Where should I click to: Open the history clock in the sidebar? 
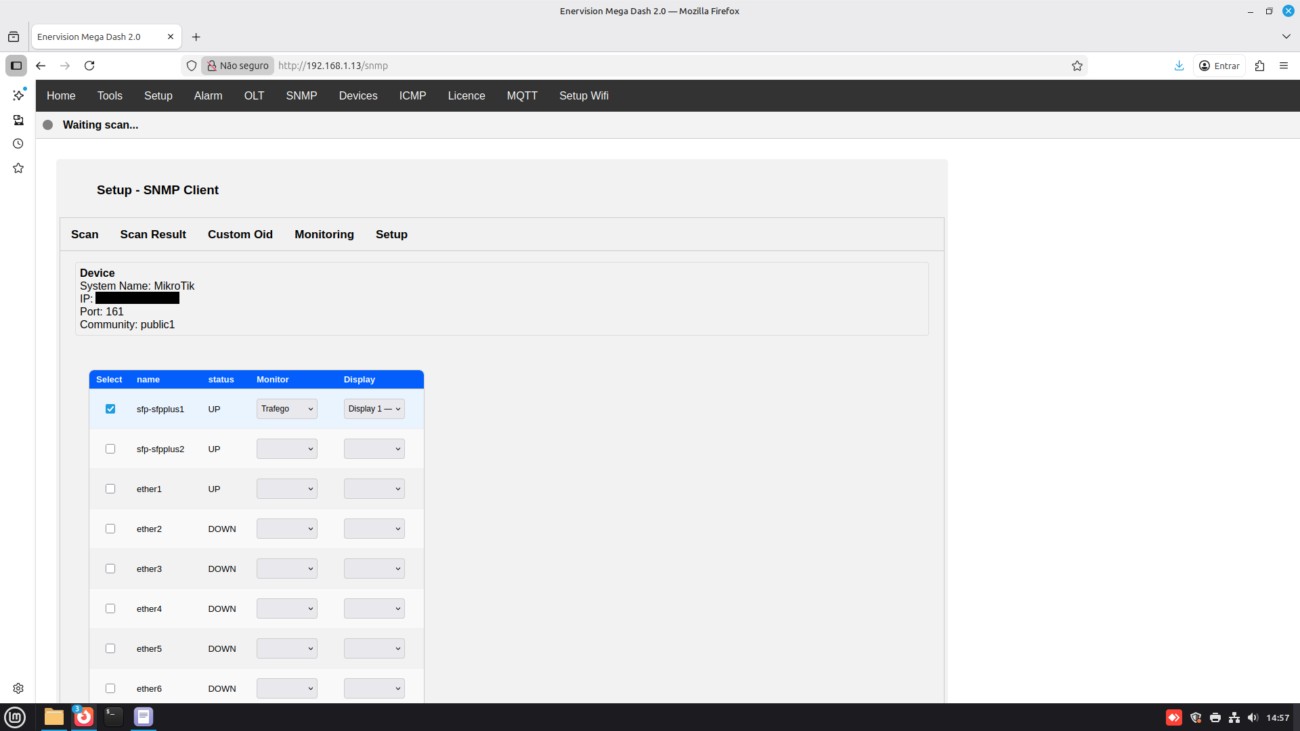click(x=18, y=144)
